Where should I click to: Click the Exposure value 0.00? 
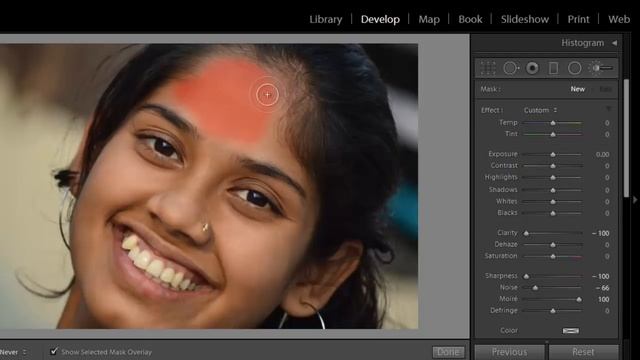pyautogui.click(x=602, y=154)
